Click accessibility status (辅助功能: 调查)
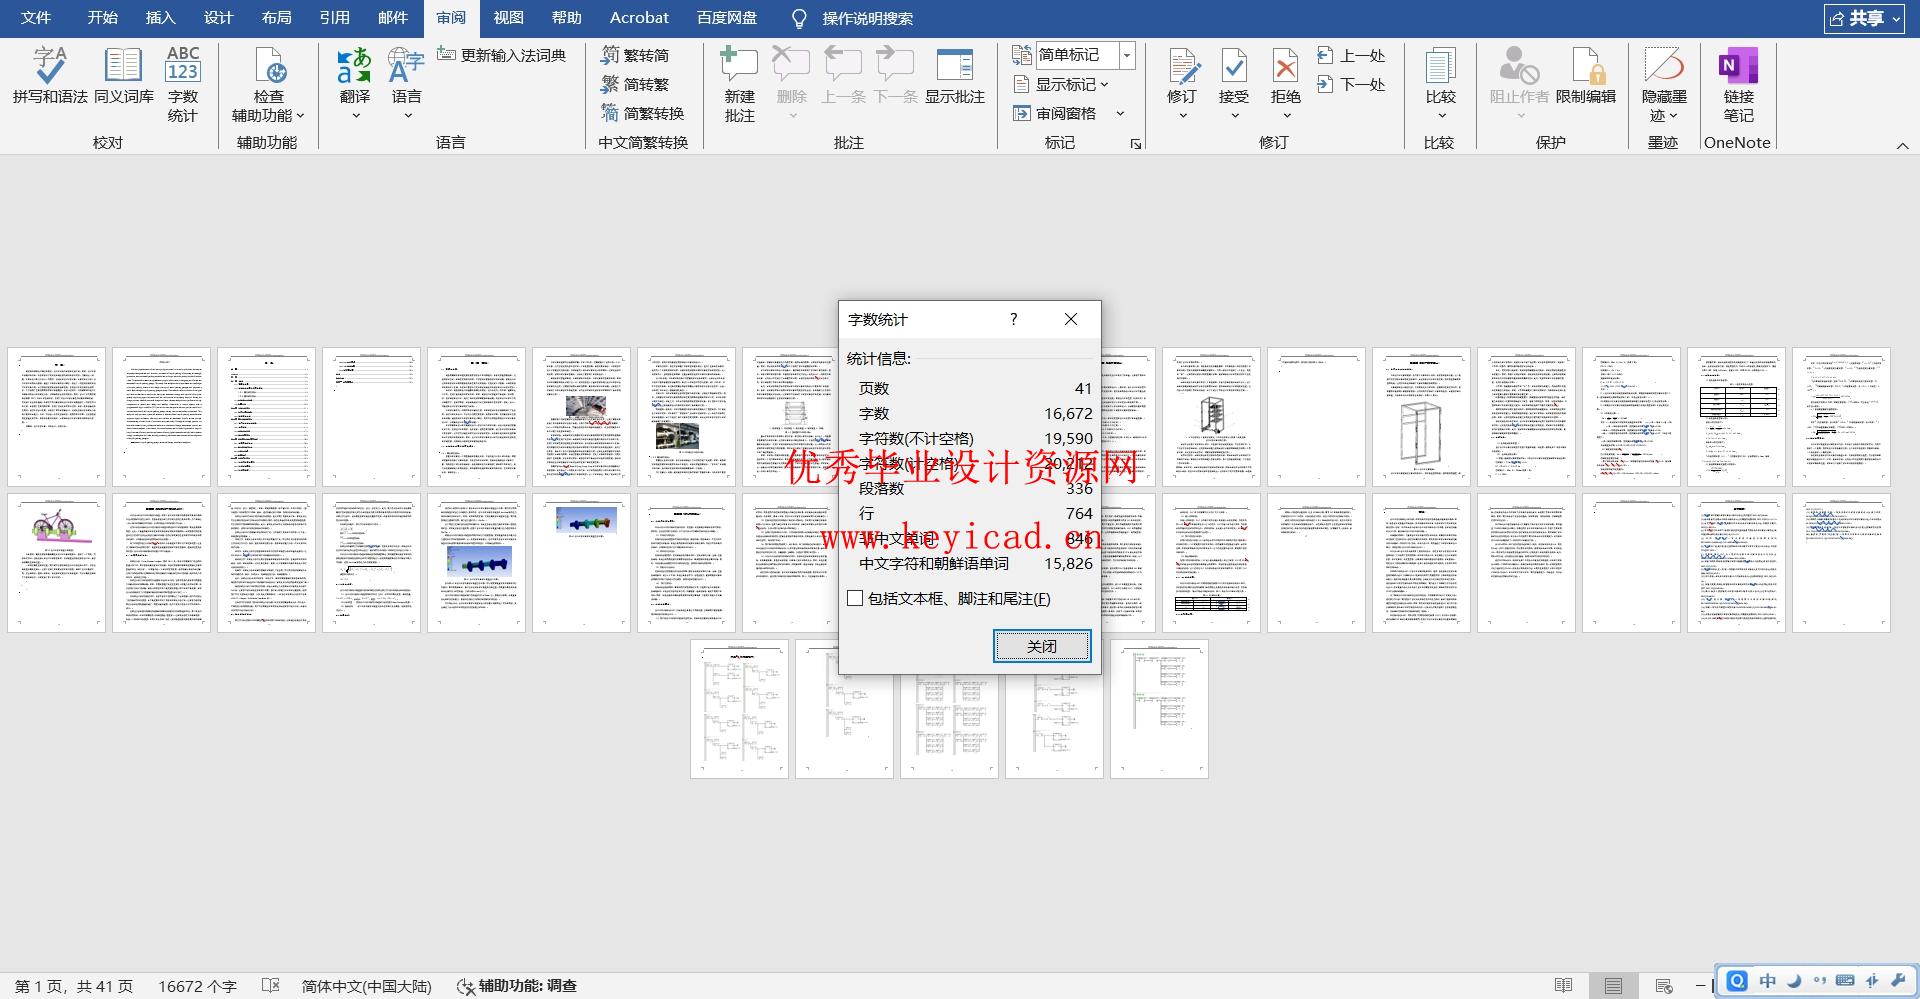The image size is (1920, 999). point(517,986)
